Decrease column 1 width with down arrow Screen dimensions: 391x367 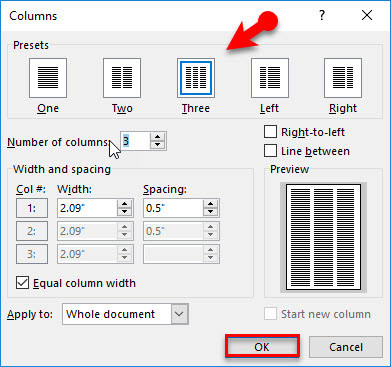click(x=124, y=212)
